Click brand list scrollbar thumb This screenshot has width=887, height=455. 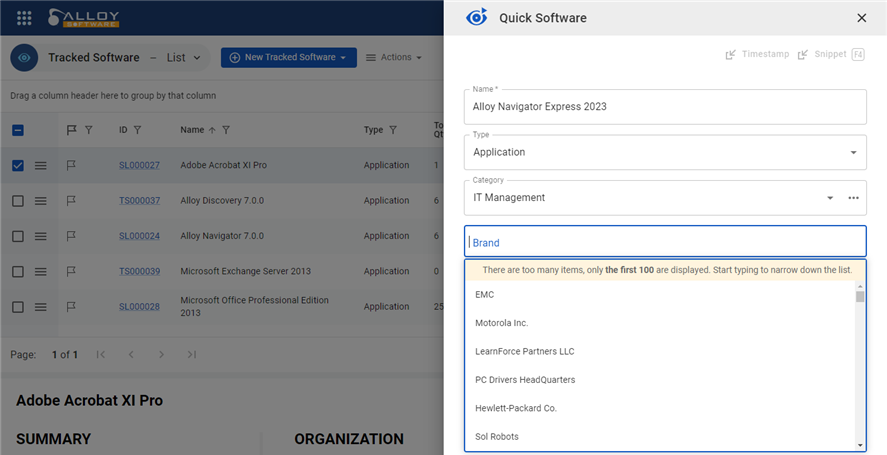(860, 297)
